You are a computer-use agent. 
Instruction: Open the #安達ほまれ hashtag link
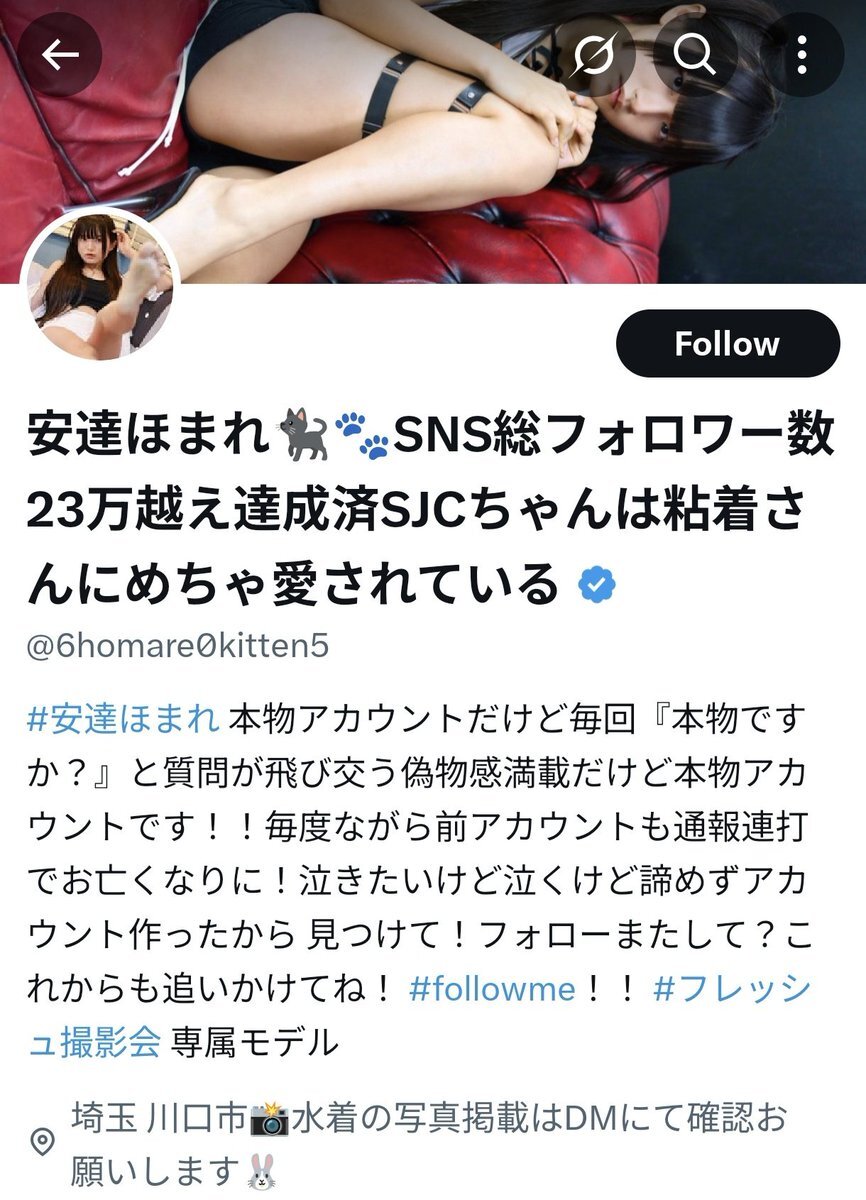(x=124, y=718)
